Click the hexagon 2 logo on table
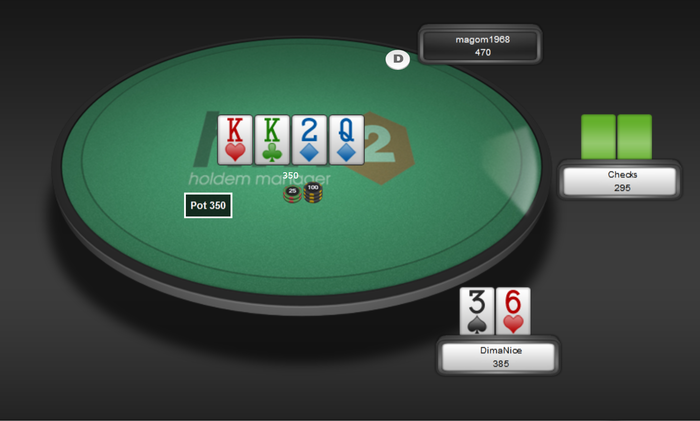Image resolution: width=700 pixels, height=421 pixels. pyautogui.click(x=381, y=147)
